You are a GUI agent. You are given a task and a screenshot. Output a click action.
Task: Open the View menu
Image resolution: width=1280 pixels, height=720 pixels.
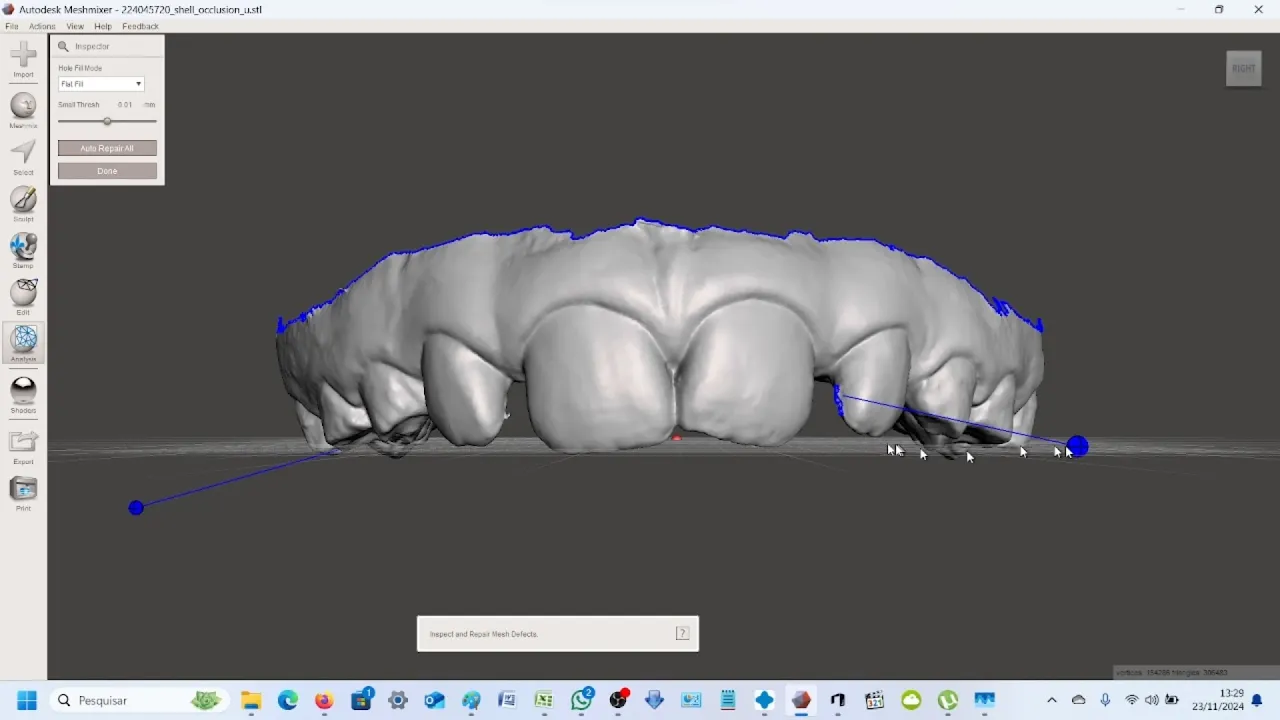tap(75, 26)
